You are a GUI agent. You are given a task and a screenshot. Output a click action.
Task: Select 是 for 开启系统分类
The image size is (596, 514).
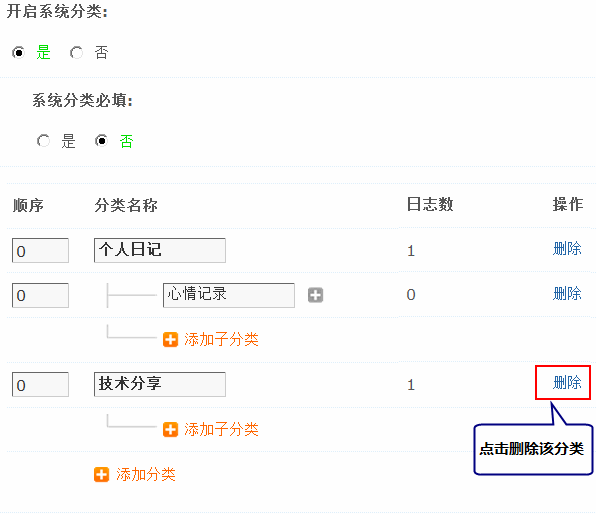18,52
